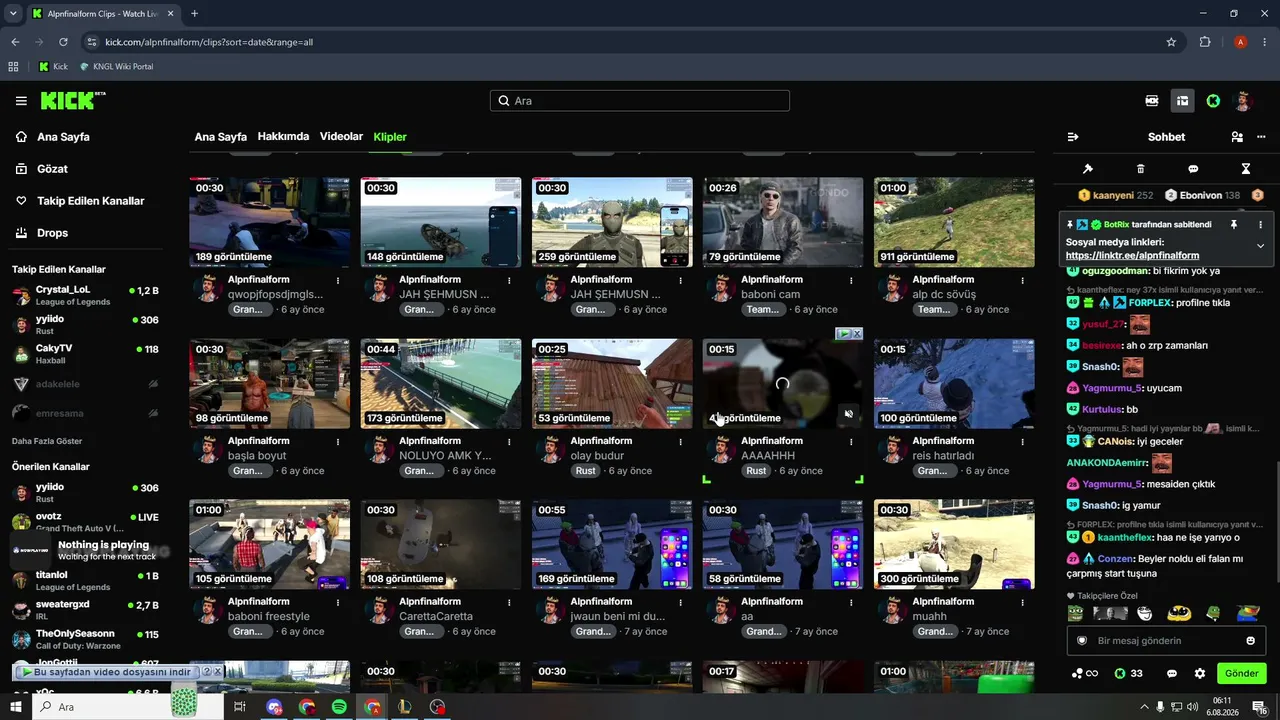
Task: Open CakyTV followed channel
Action: pos(86,354)
